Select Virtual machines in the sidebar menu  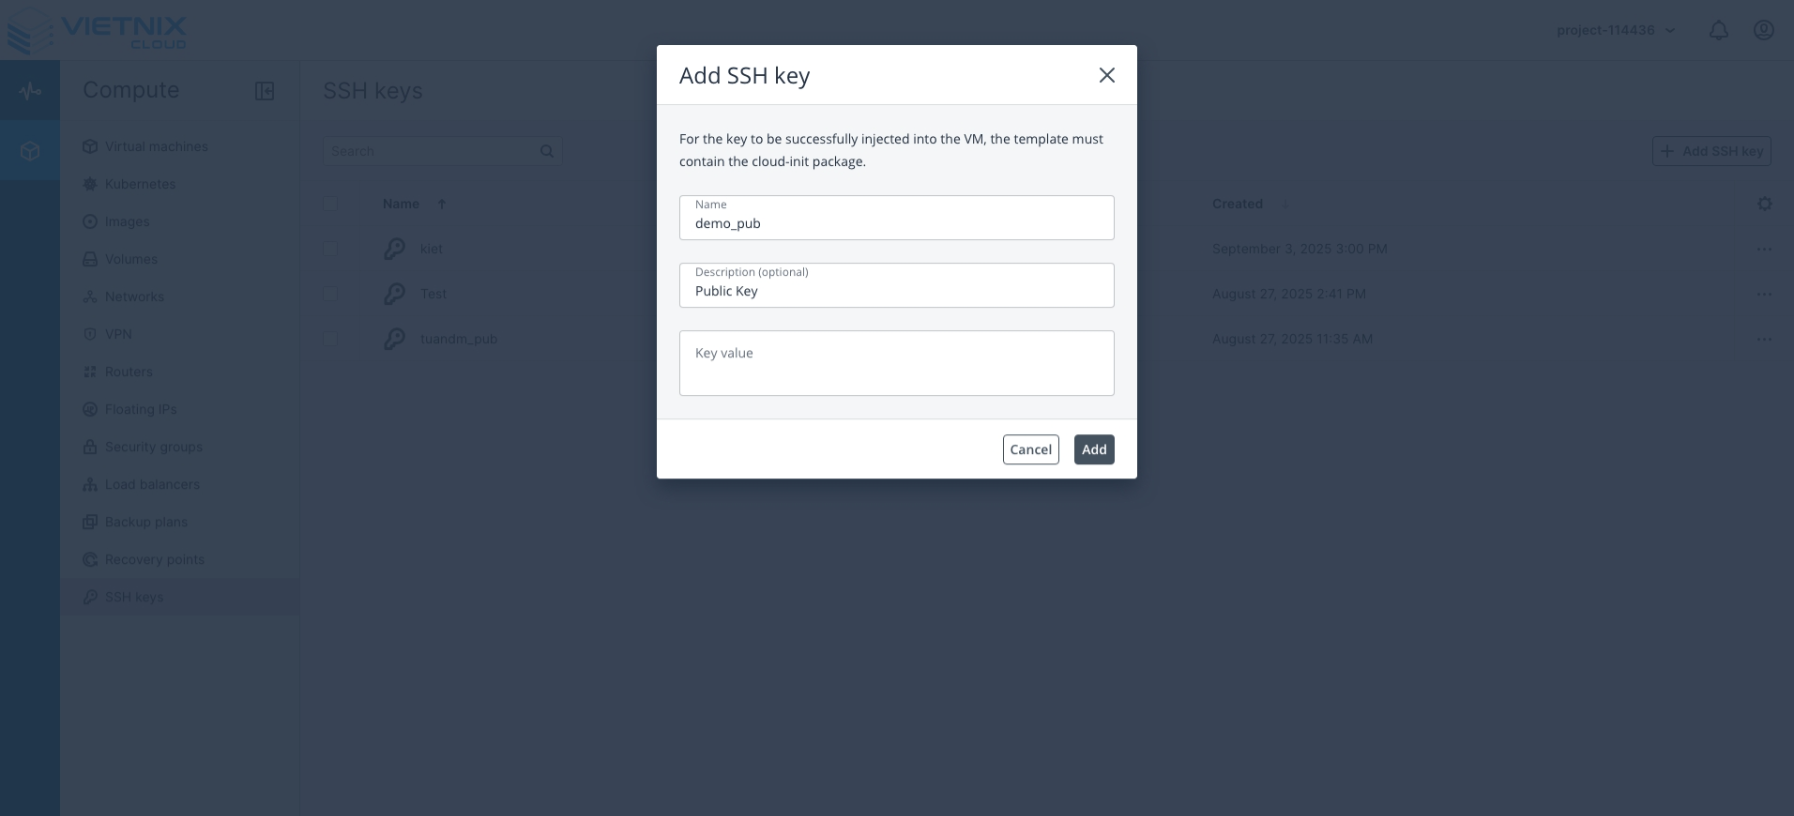[x=90, y=146]
